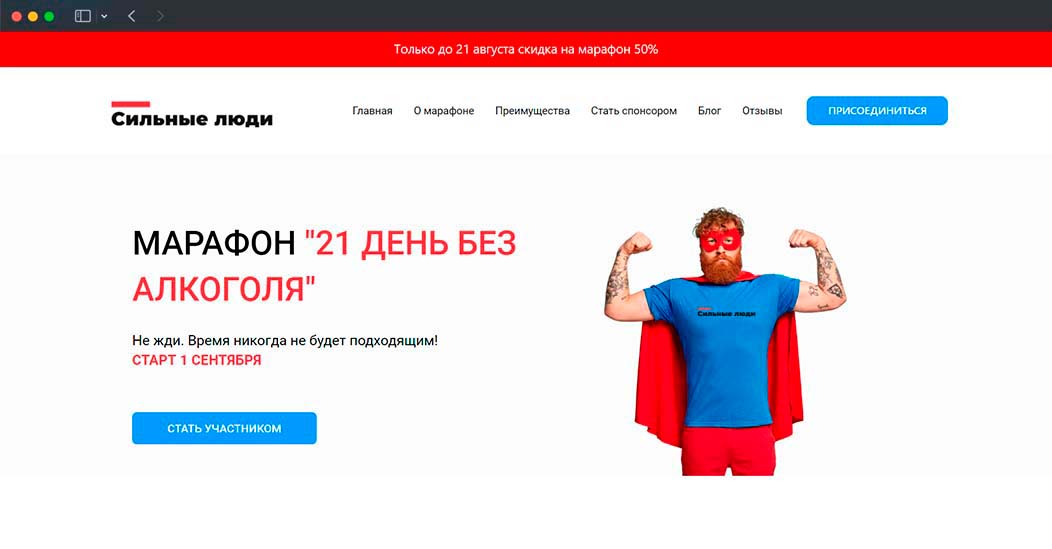1052x549 pixels.
Task: Close the window with the red button
Action: [x=17, y=16]
